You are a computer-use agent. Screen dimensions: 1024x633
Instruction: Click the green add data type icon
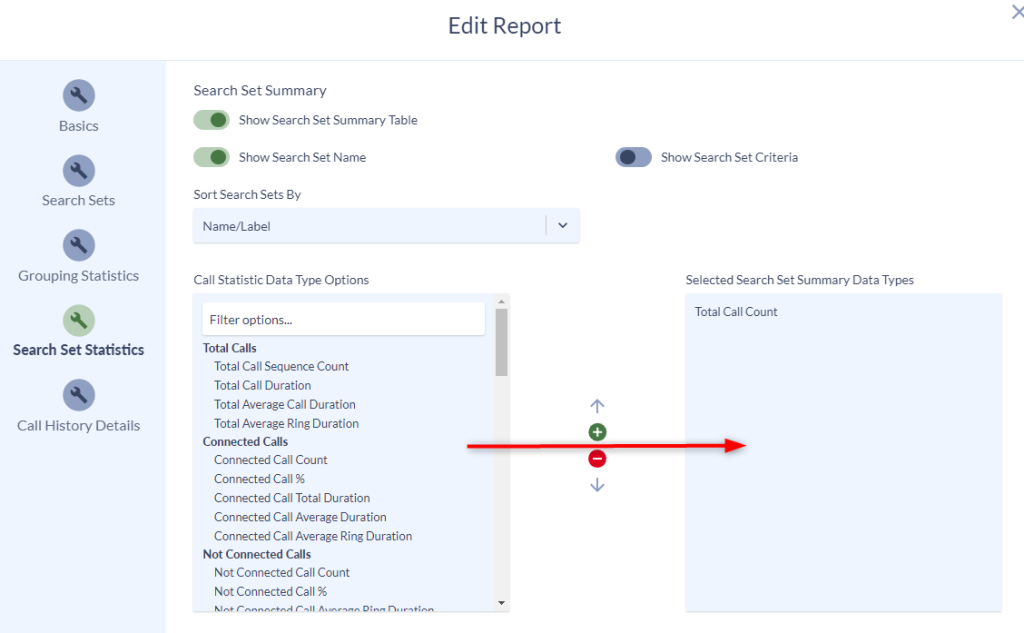pyautogui.click(x=597, y=432)
